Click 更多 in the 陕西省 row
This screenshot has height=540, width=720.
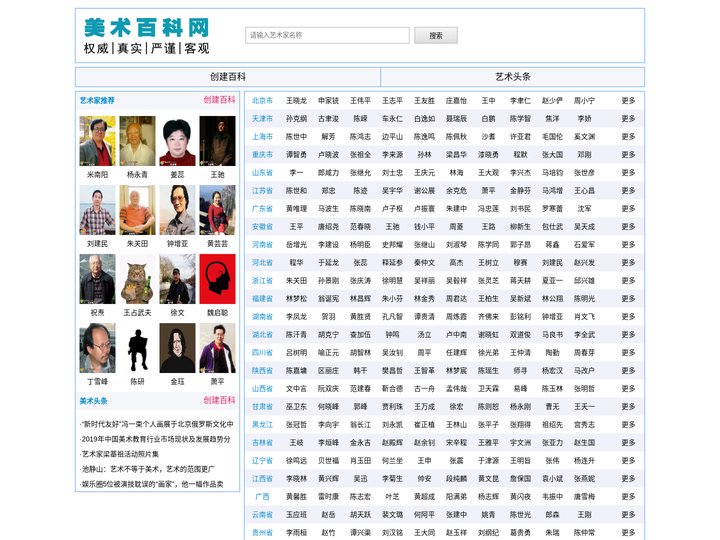pos(628,371)
